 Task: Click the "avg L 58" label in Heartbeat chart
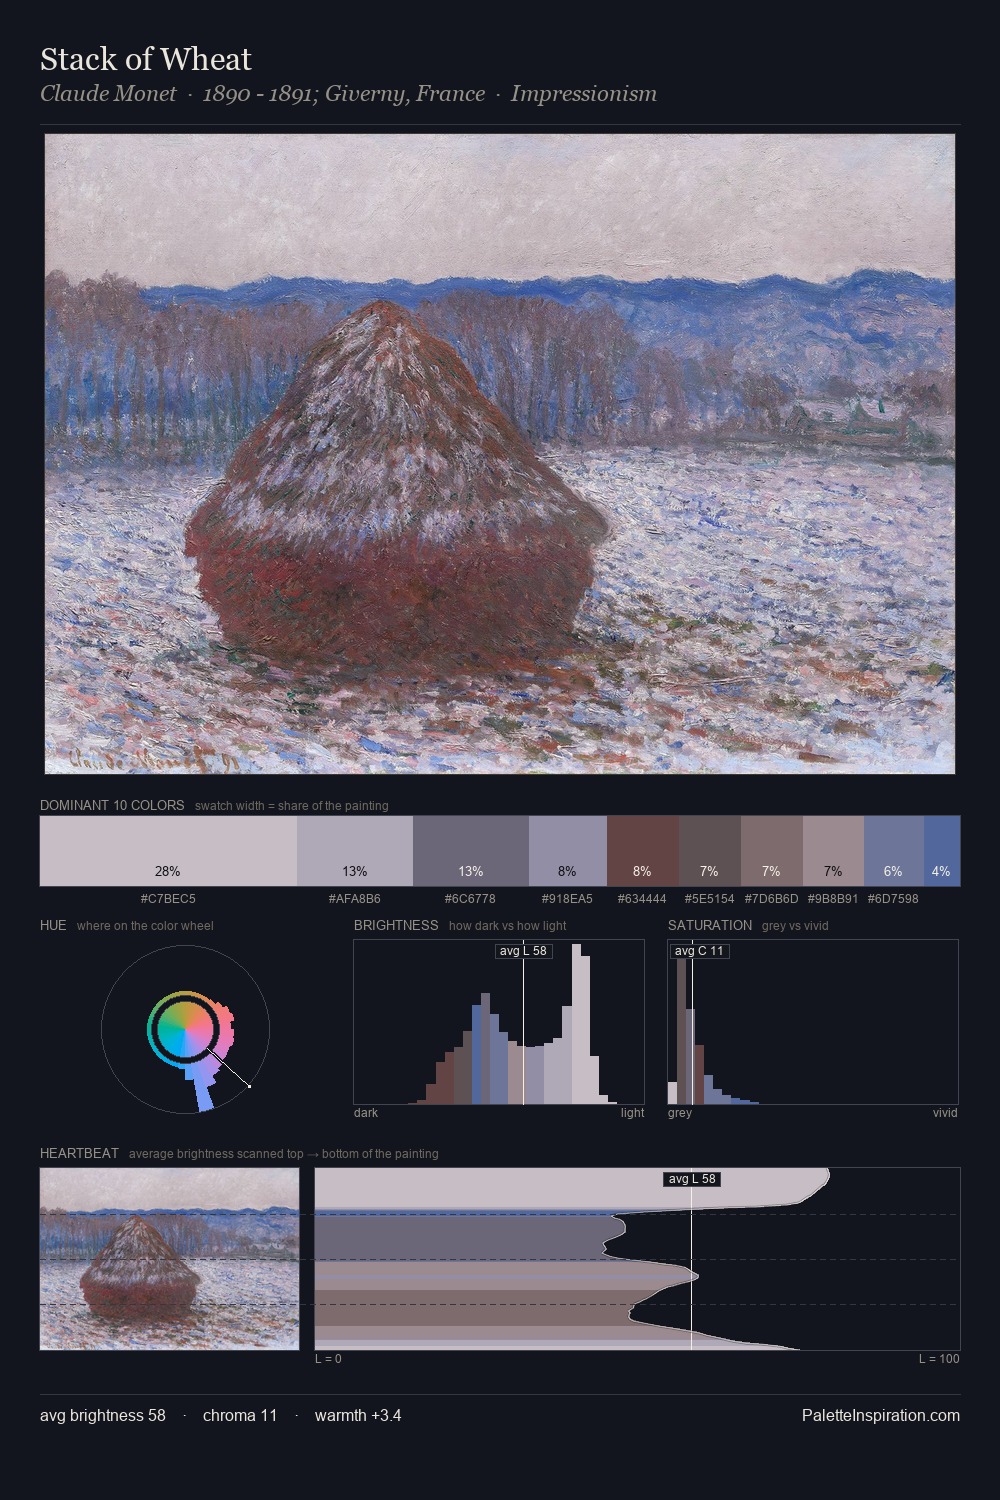[x=692, y=1179]
